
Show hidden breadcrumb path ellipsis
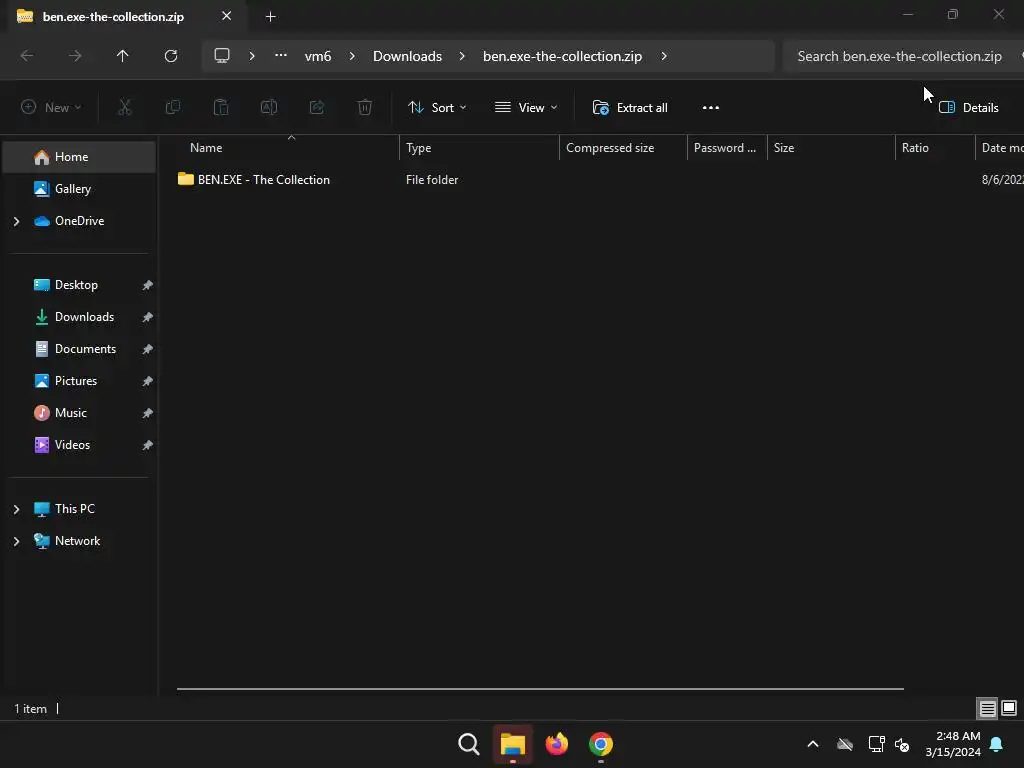281,56
